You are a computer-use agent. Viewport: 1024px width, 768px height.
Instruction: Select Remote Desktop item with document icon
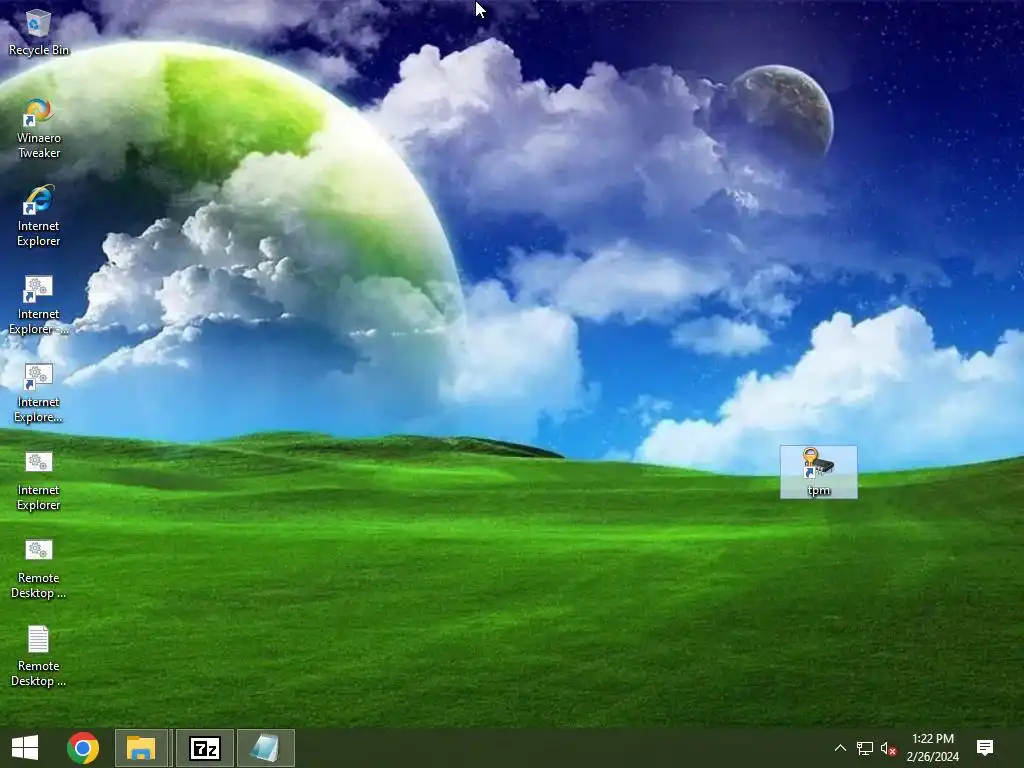click(x=39, y=656)
